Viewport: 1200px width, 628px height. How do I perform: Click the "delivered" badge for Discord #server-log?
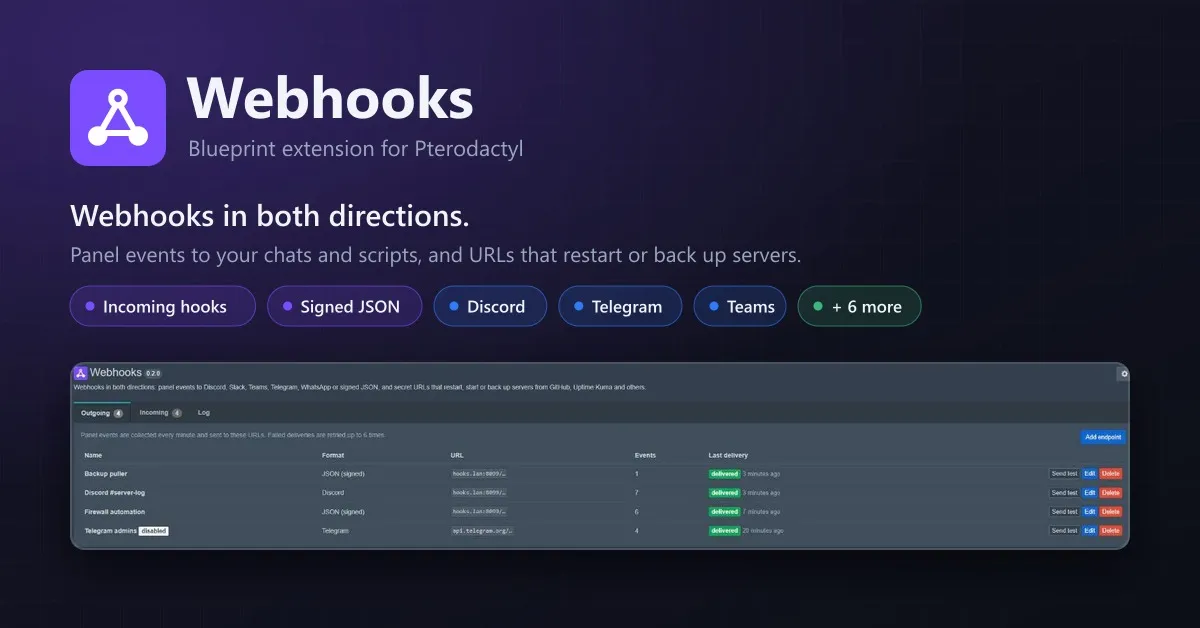[x=725, y=492]
